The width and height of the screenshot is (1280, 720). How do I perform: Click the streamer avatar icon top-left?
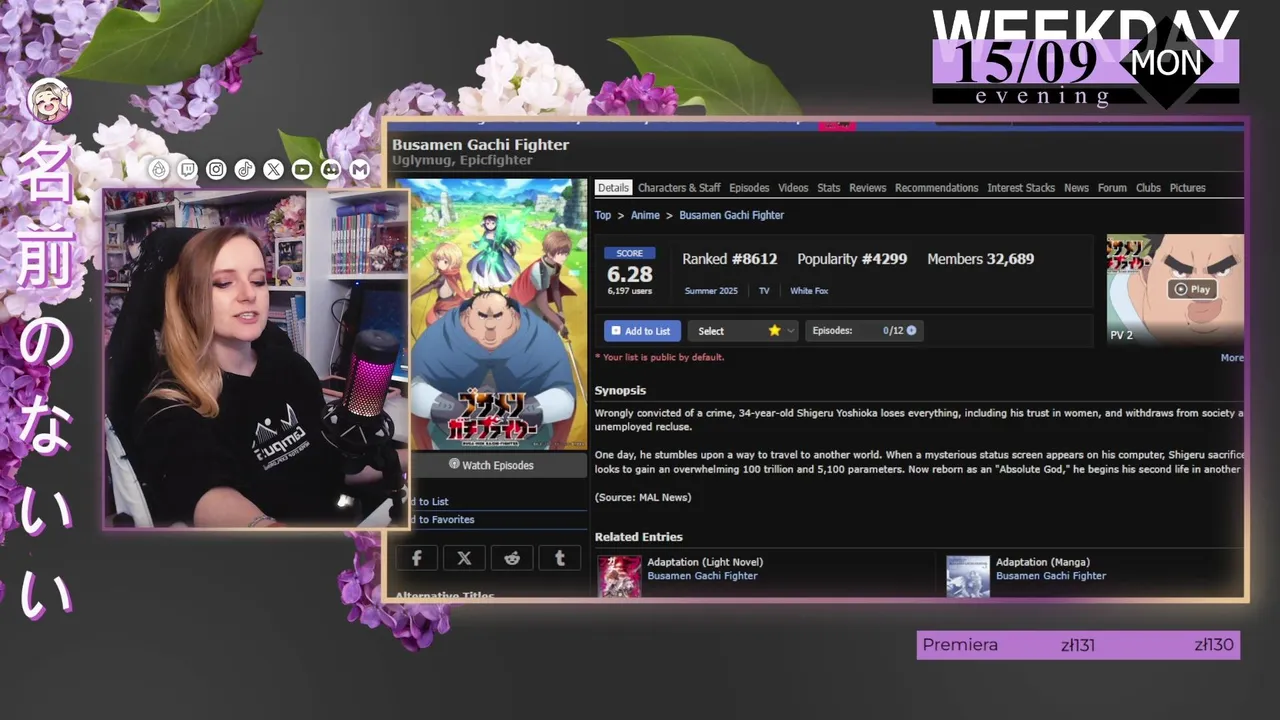(x=50, y=100)
